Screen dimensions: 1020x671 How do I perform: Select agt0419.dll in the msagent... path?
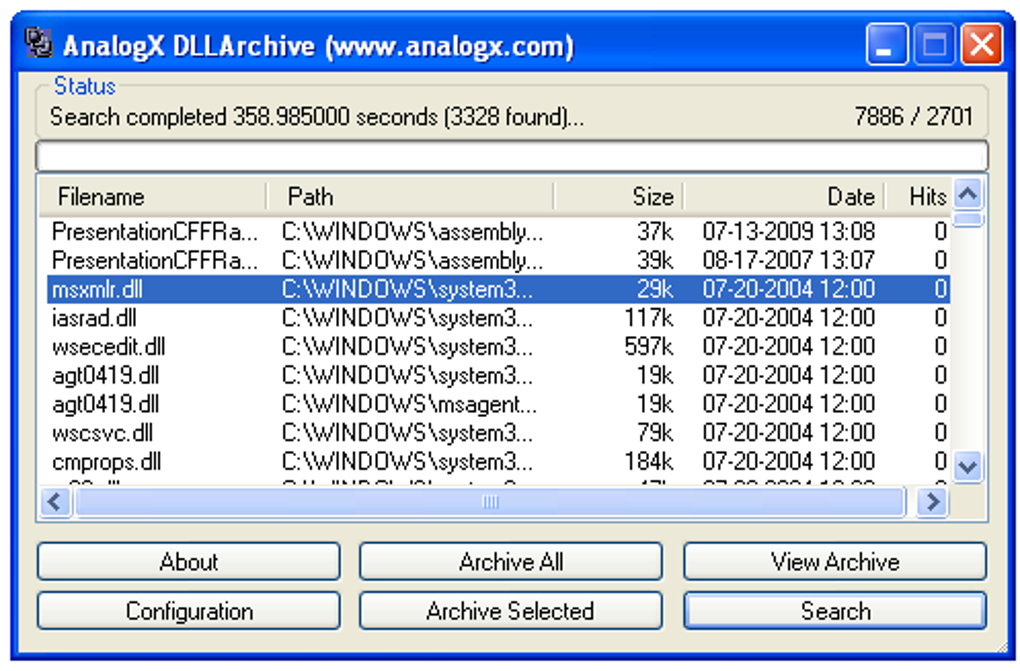tap(498, 404)
